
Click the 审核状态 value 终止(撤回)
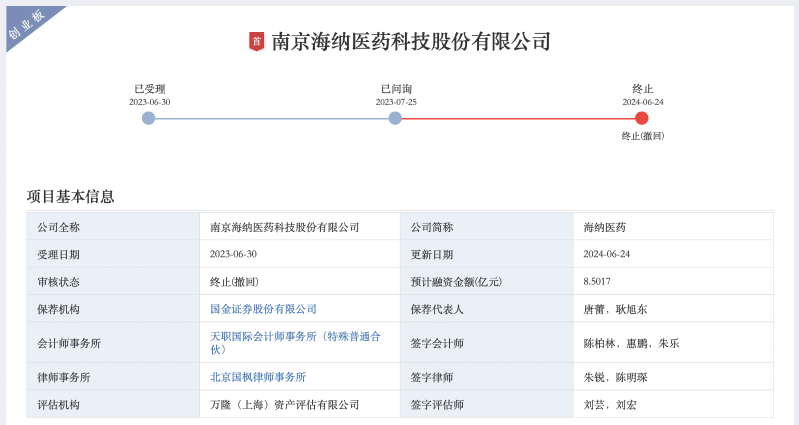[234, 282]
